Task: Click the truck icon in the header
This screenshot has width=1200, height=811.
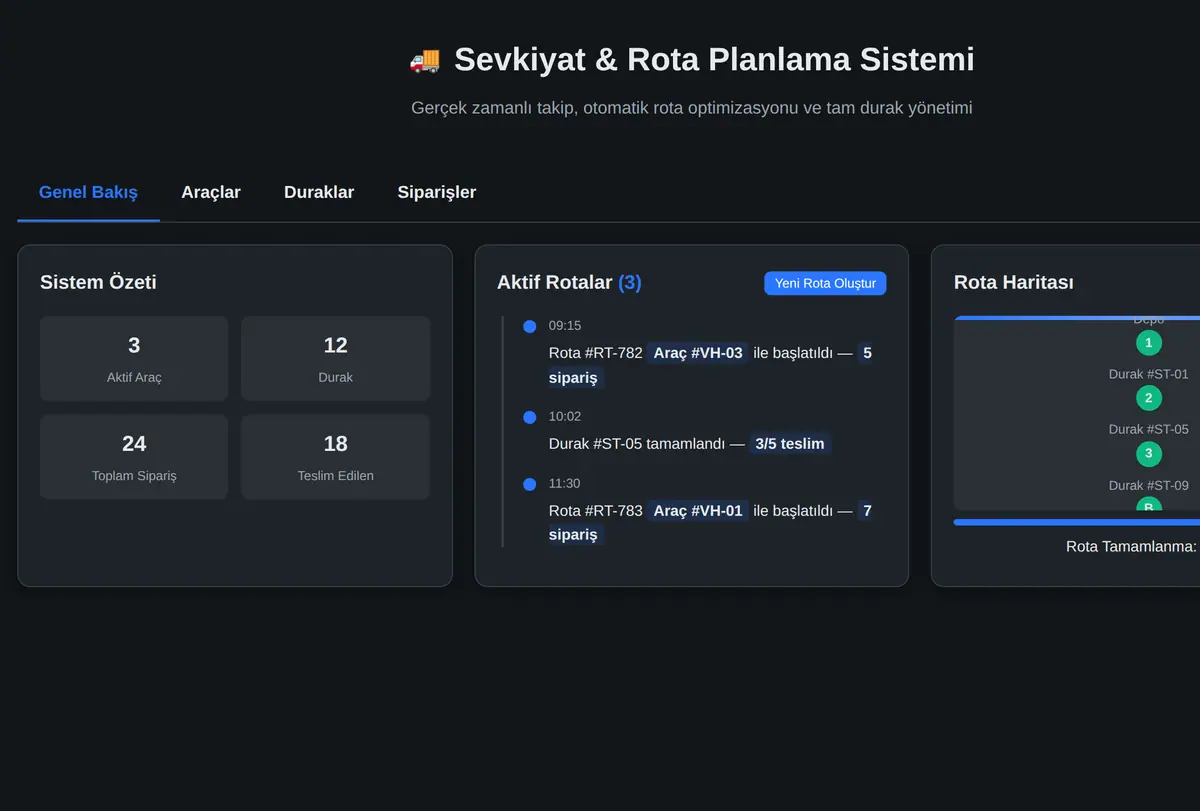Action: [425, 60]
